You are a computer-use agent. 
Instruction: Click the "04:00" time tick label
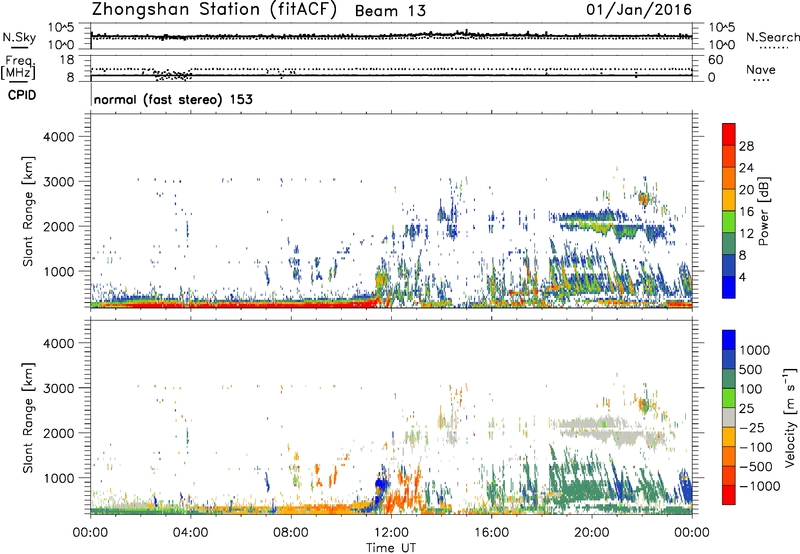click(190, 533)
